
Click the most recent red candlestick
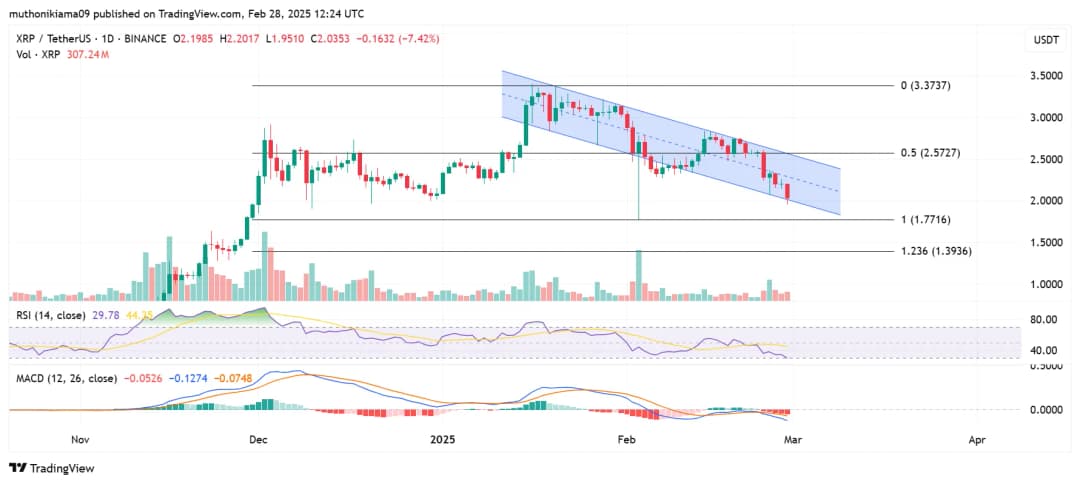788,192
